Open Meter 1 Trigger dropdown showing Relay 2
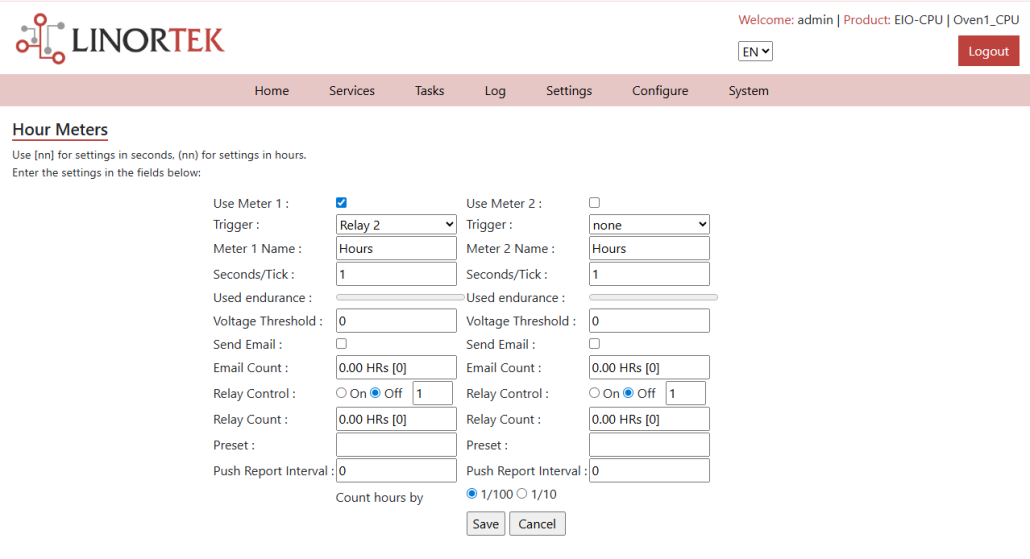This screenshot has width=1030, height=559. tap(396, 225)
